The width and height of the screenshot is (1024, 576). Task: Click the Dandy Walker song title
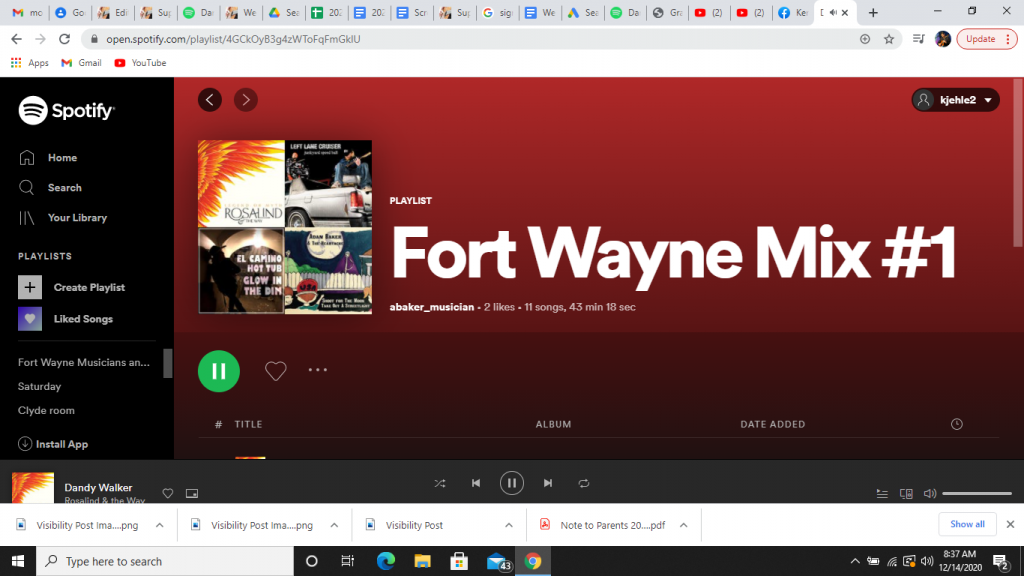(x=98, y=488)
